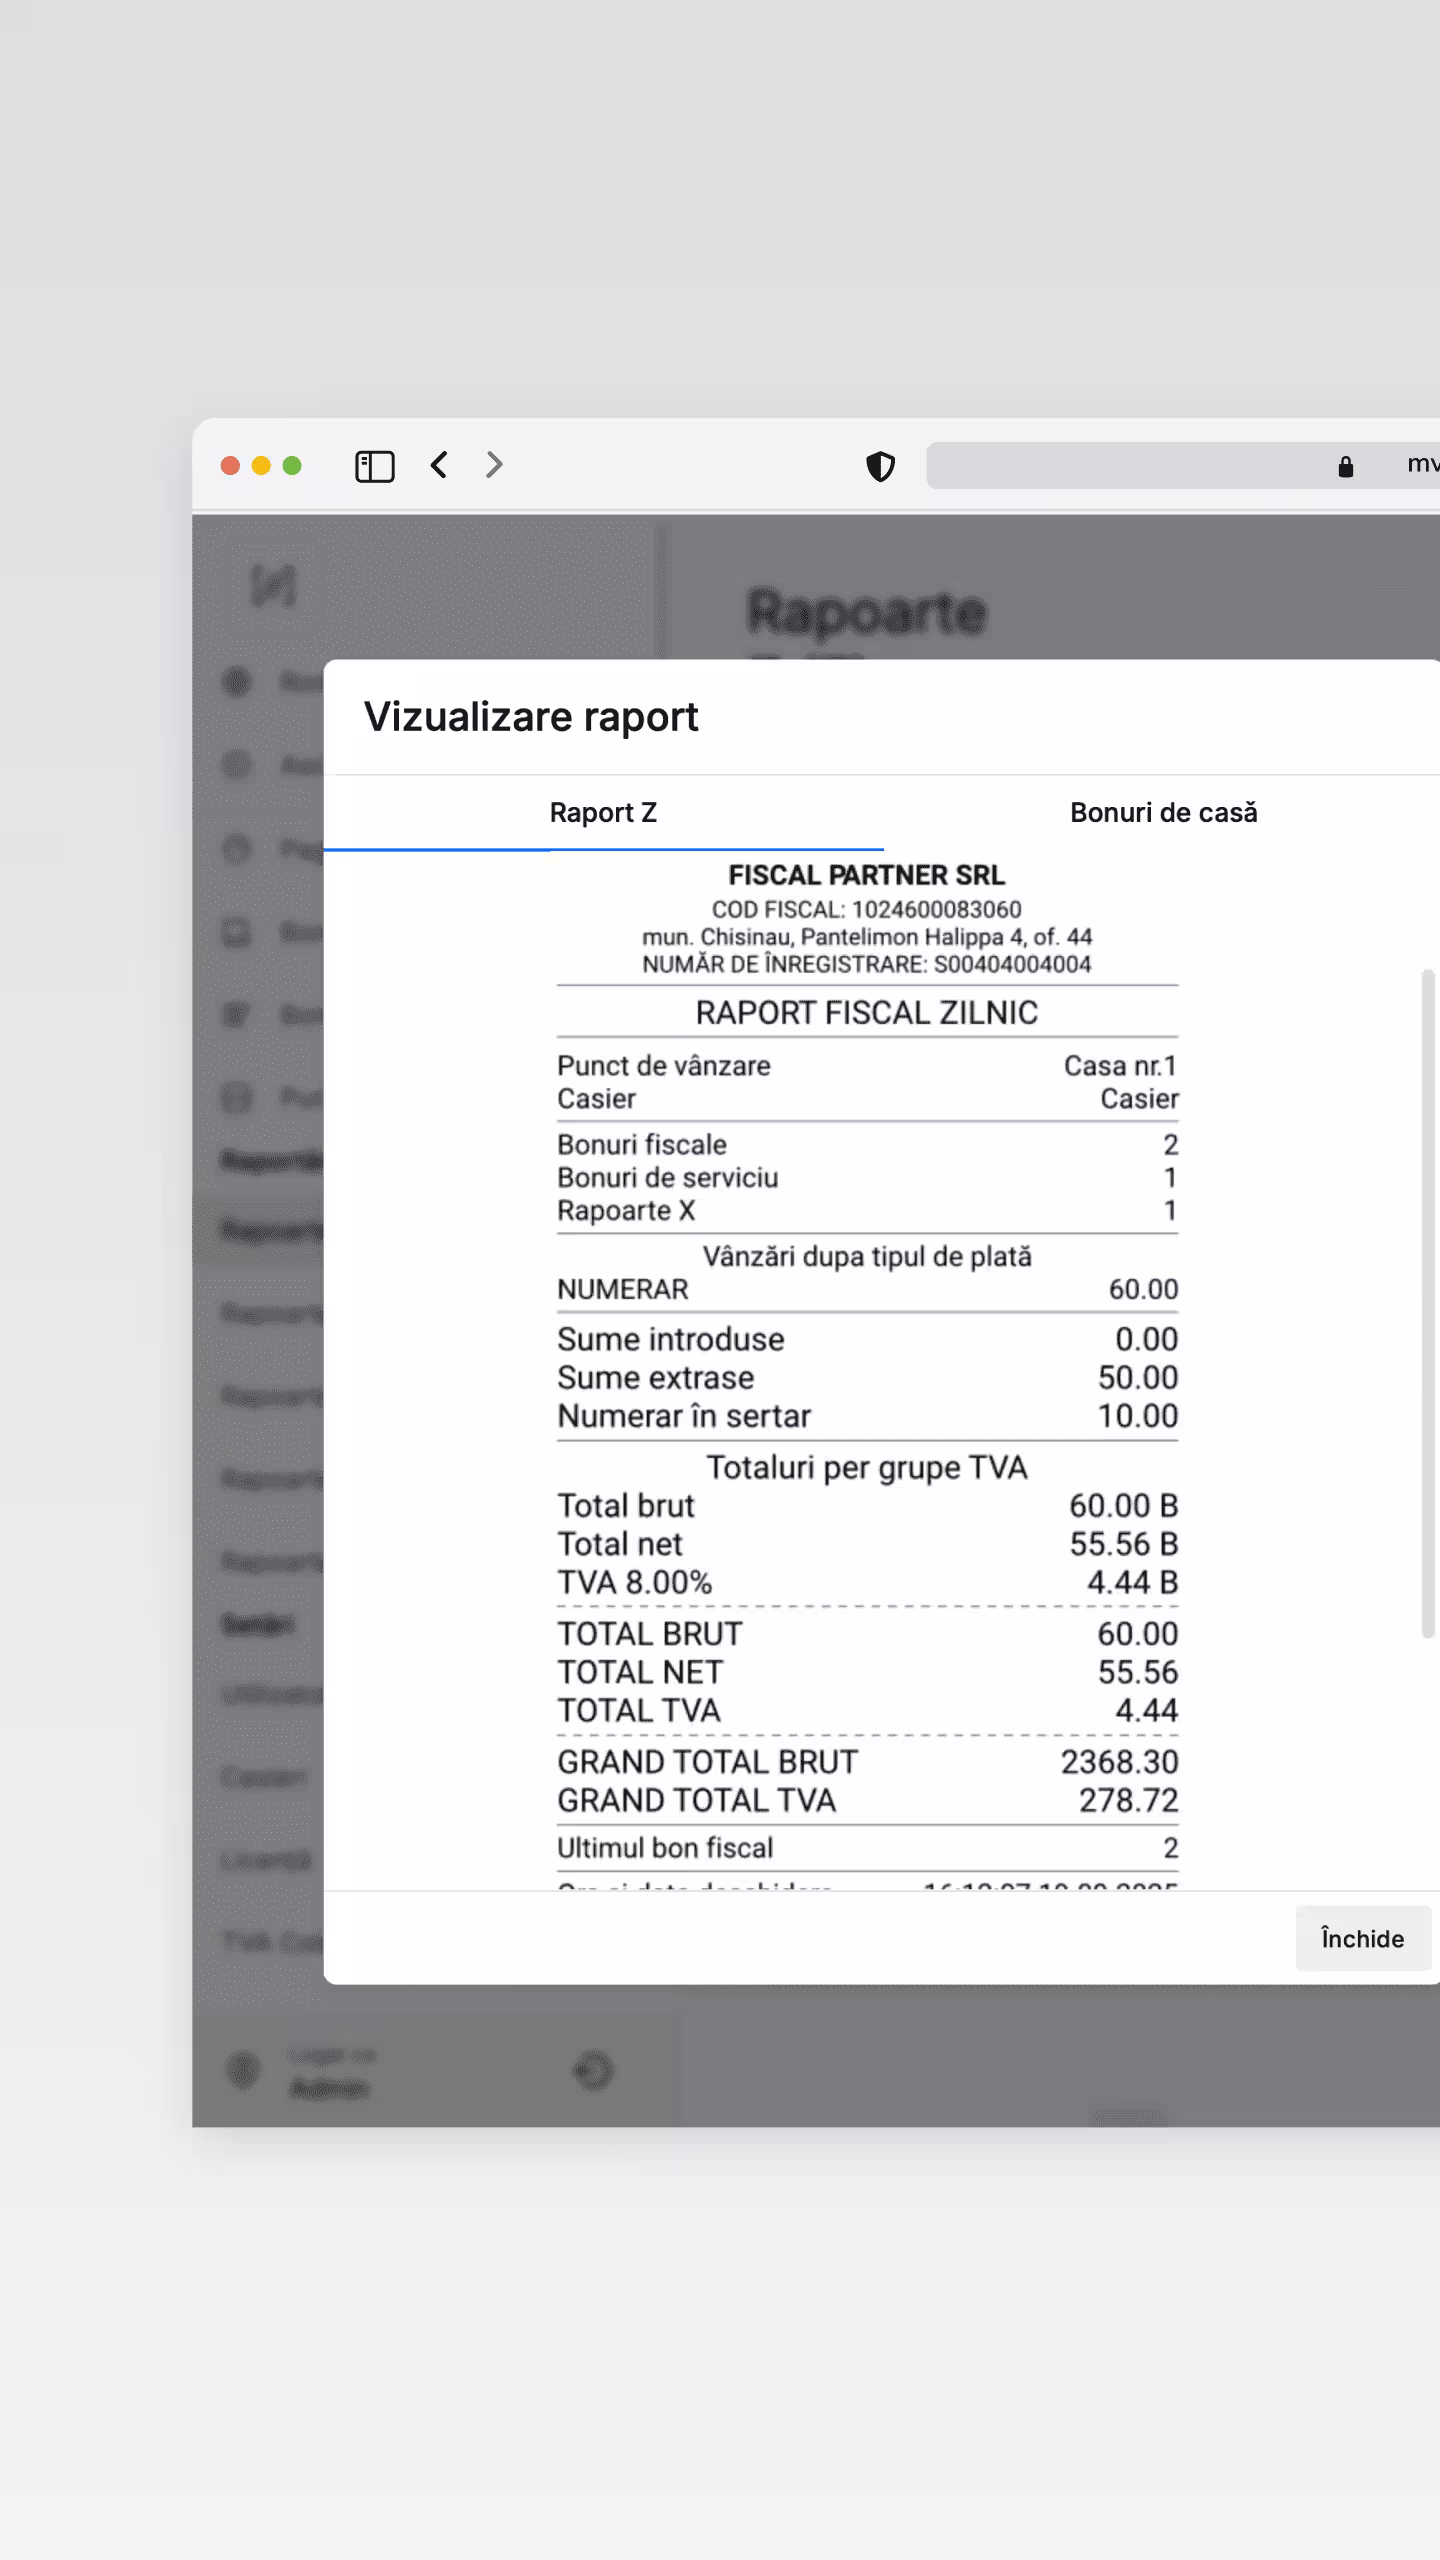Click the lock icon in the address bar

pyautogui.click(x=1346, y=466)
